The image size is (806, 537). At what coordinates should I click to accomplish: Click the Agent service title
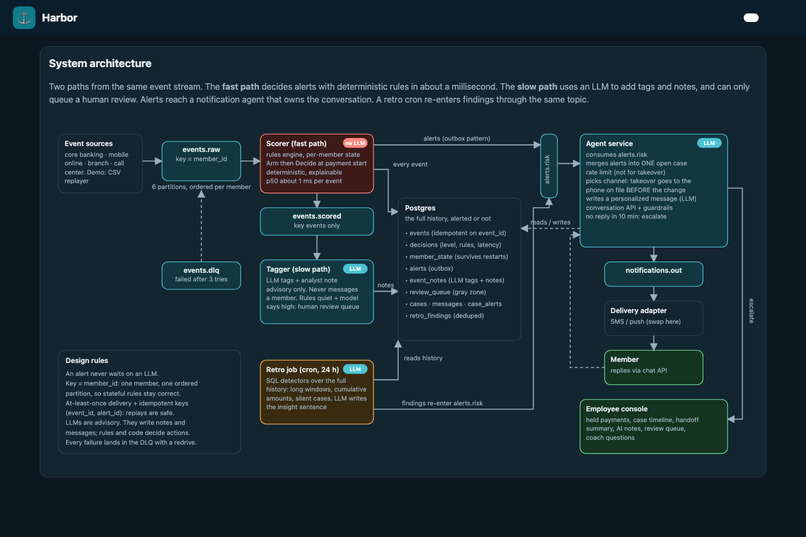609,143
